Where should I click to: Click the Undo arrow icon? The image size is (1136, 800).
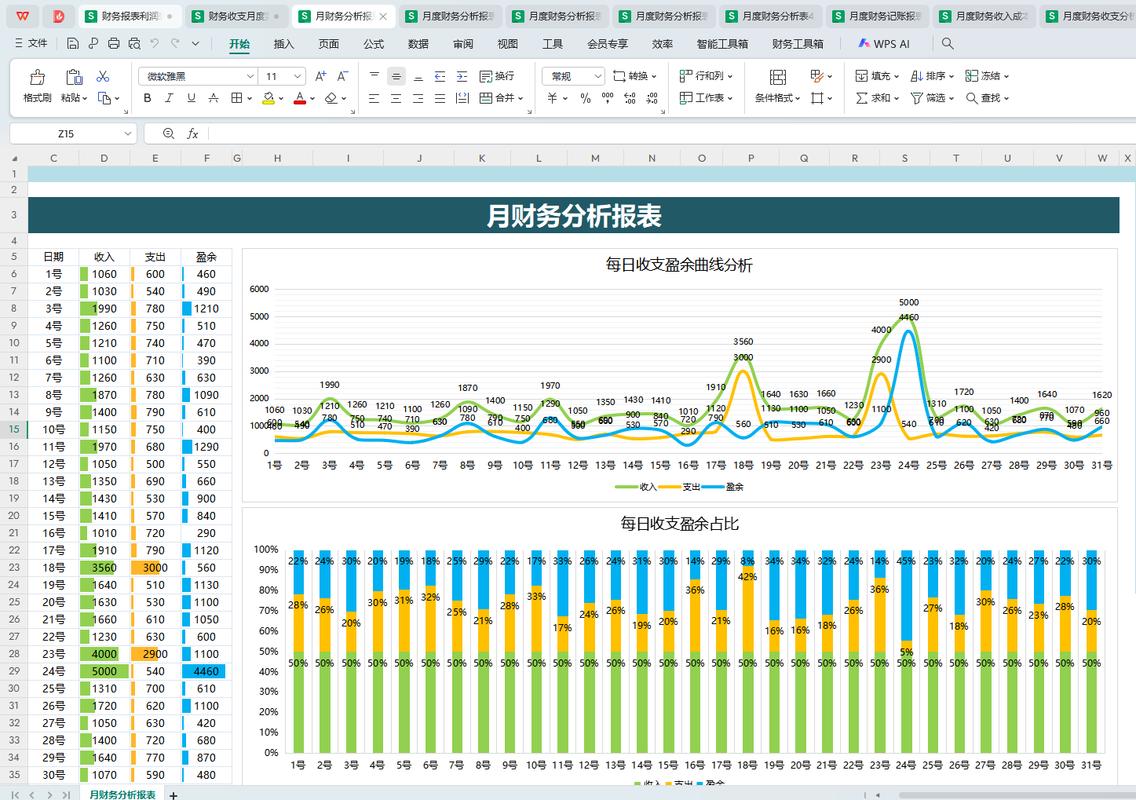(154, 43)
